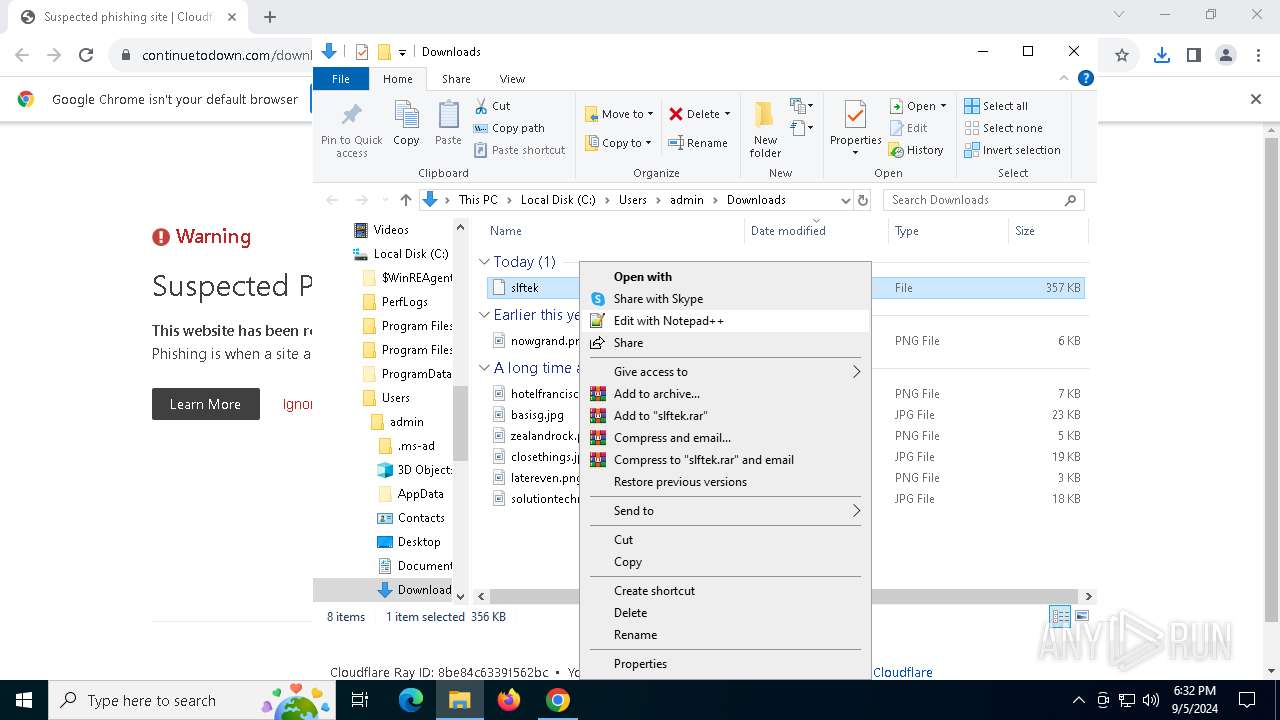Screen dimensions: 1280x720
Task: Switch to details view icon
Action: (1060, 617)
